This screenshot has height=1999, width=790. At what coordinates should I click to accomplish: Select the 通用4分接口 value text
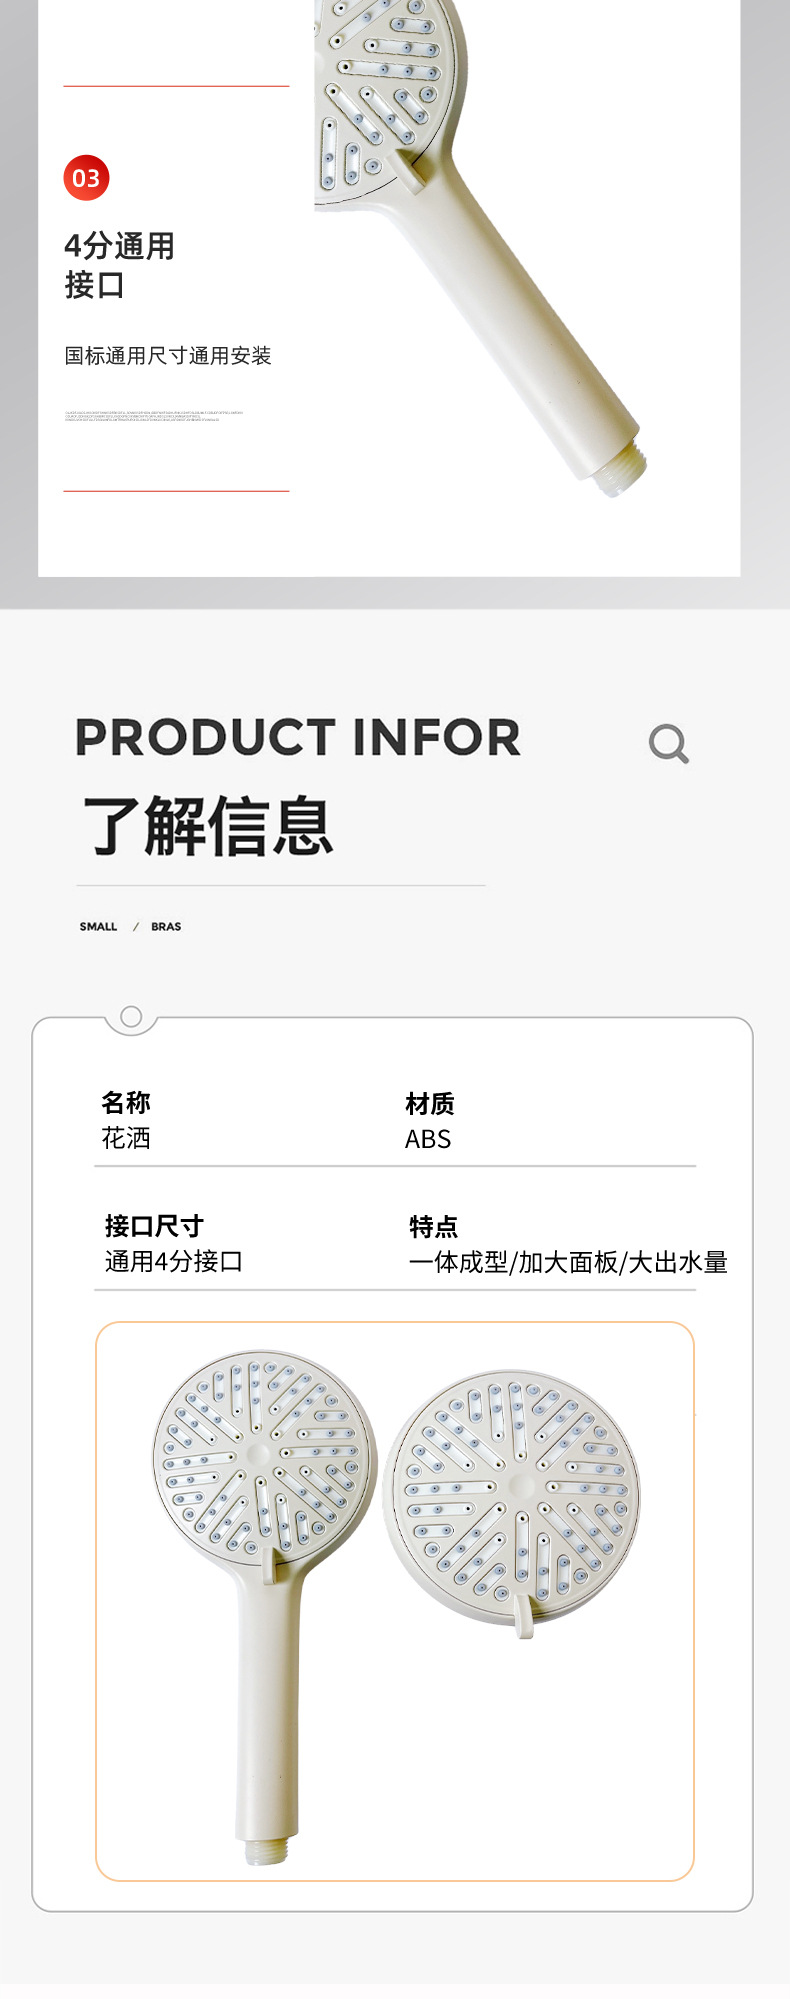point(174,1261)
